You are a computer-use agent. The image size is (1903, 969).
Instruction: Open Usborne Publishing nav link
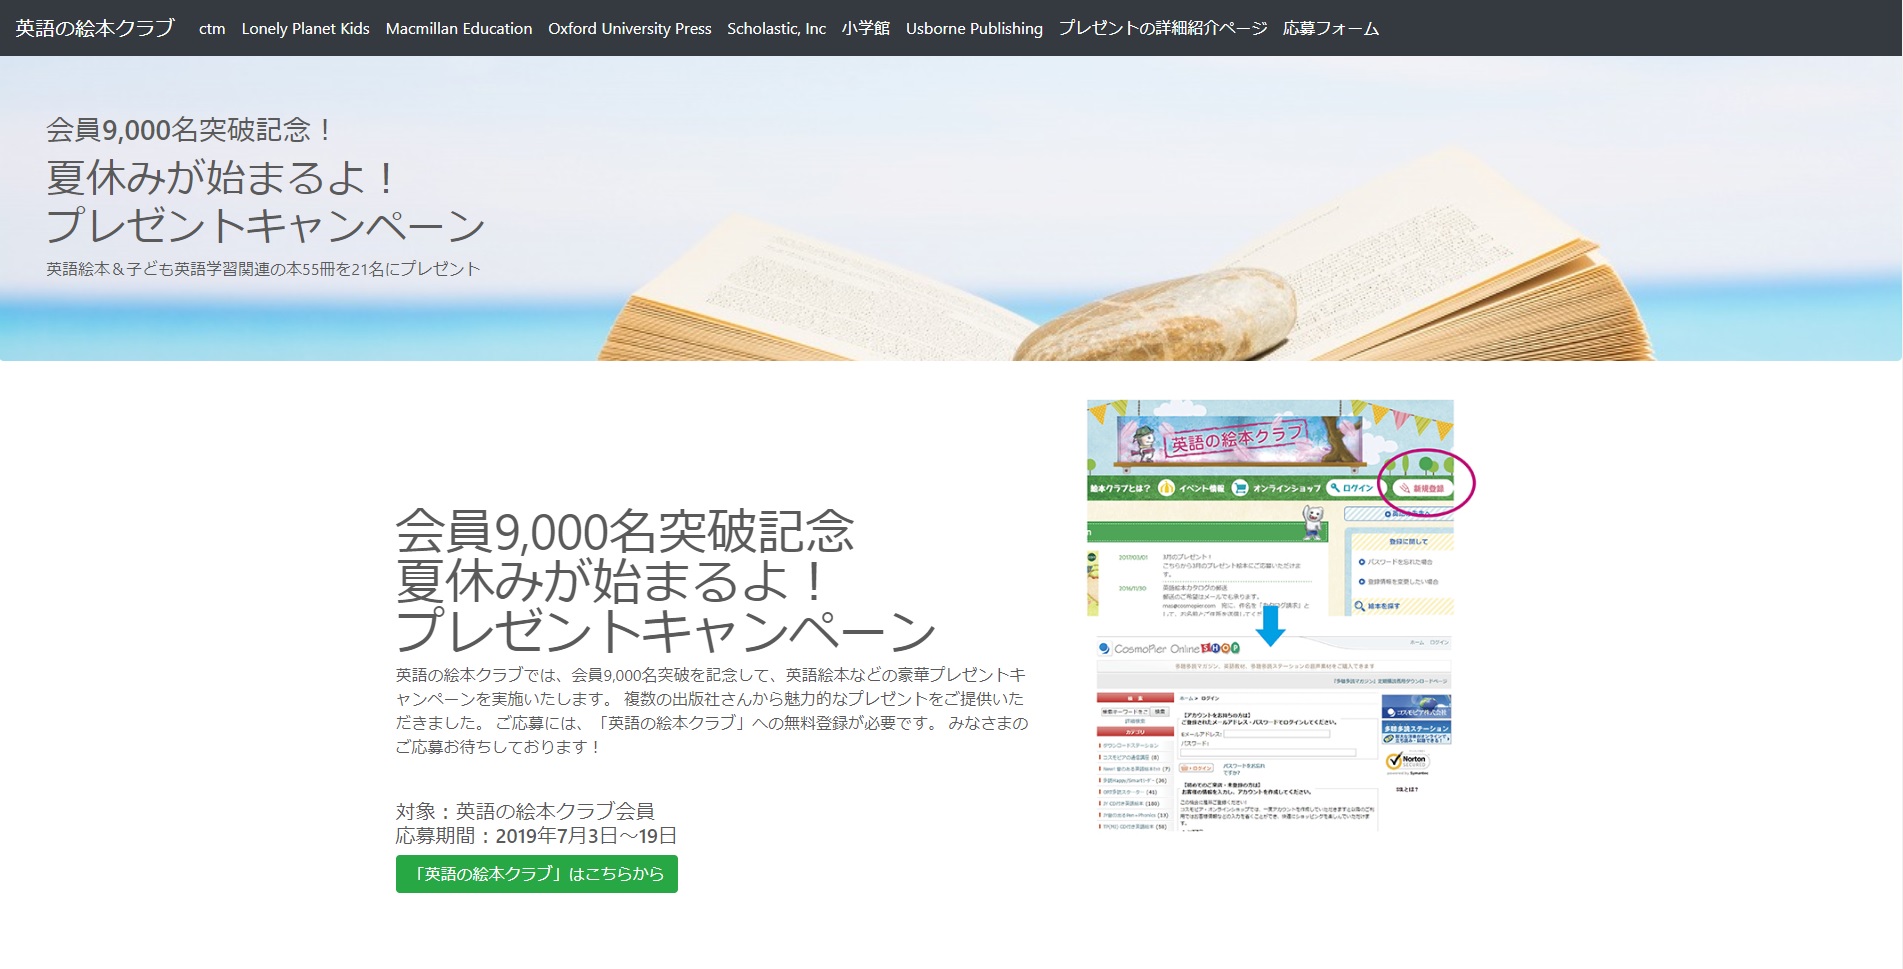point(974,28)
